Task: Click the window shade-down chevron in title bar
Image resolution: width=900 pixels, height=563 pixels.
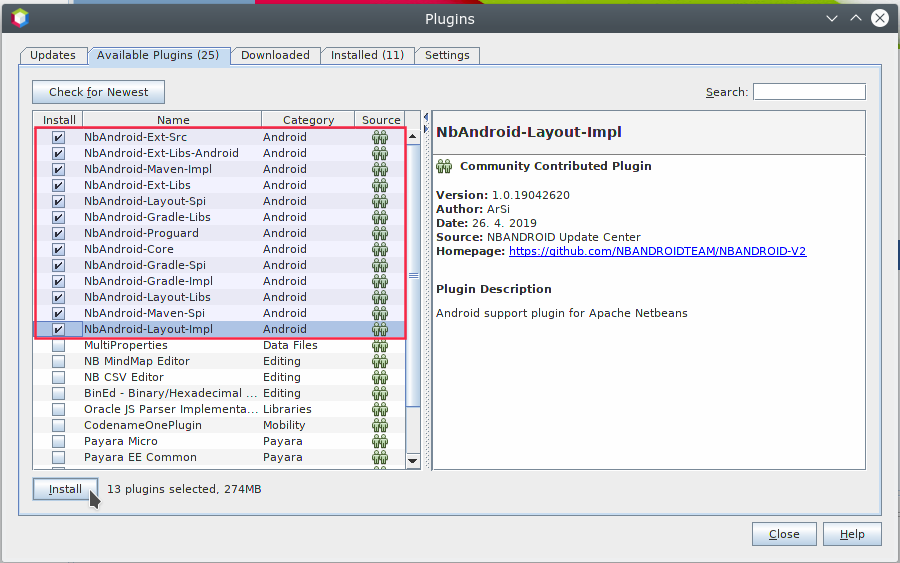Action: click(831, 18)
